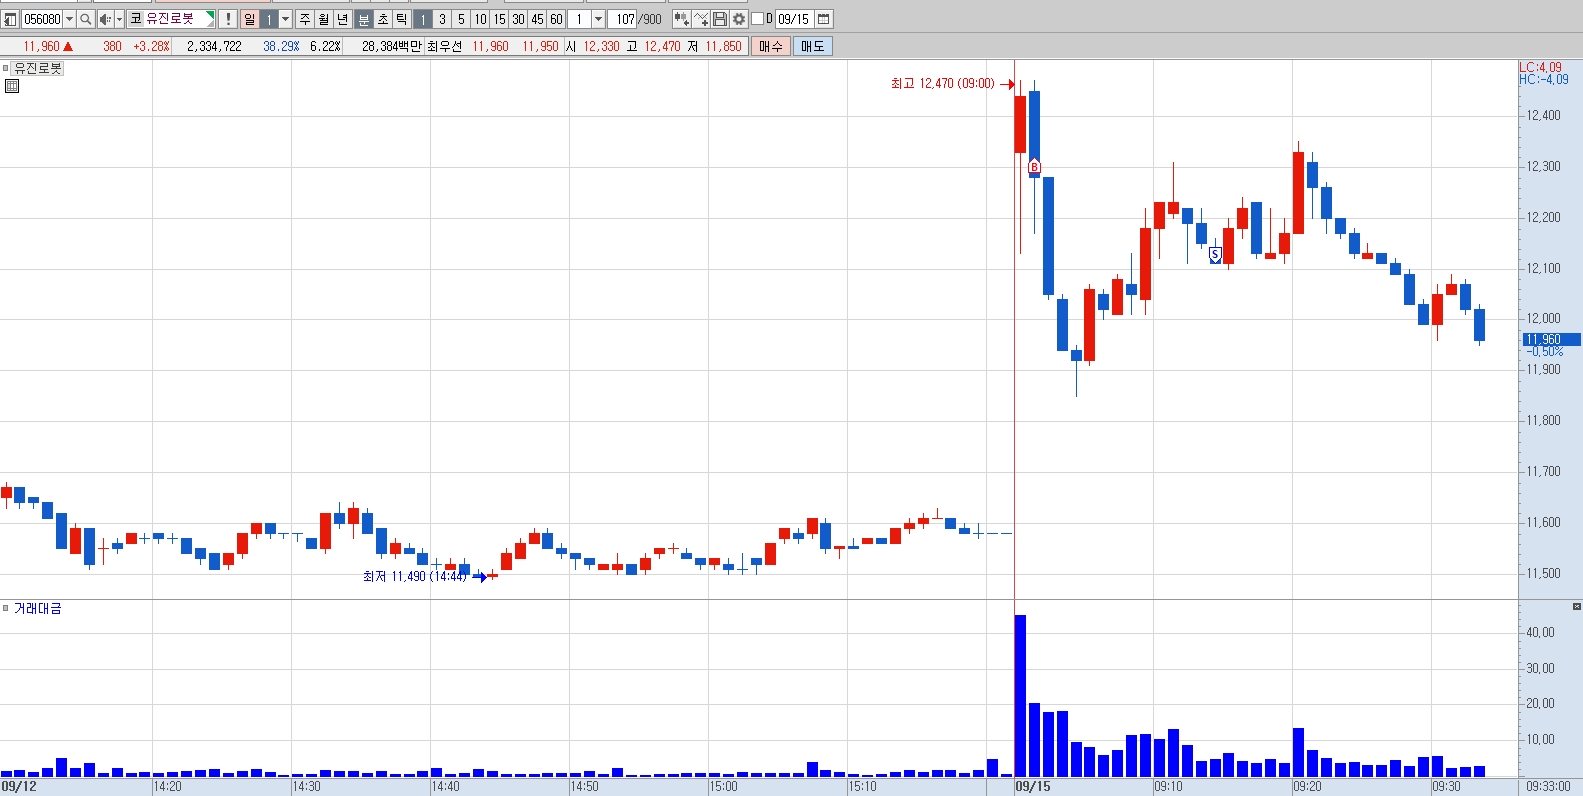Click the 일 multiplier field showing 1
Image resolution: width=1583 pixels, height=796 pixels.
click(x=269, y=19)
